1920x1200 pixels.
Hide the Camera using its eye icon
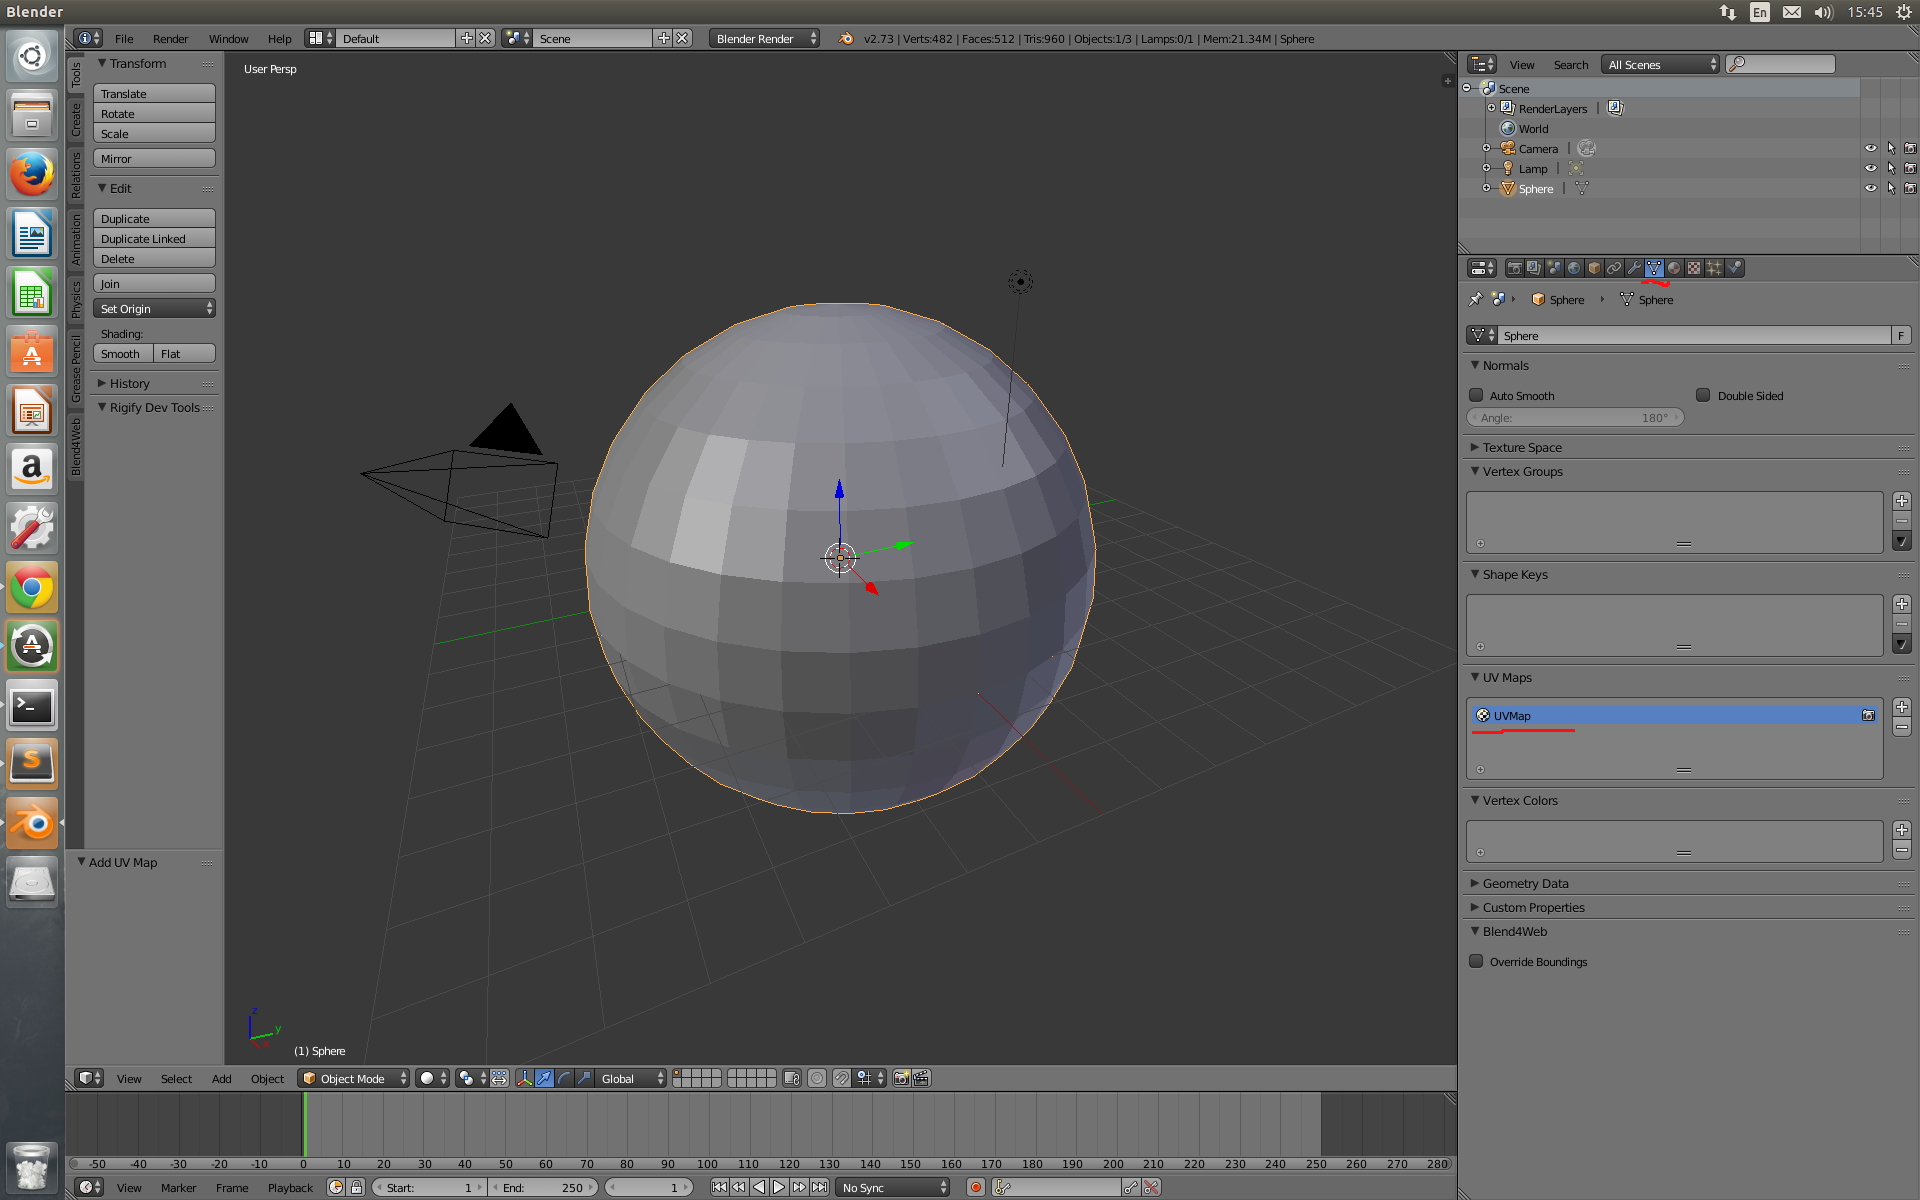click(1870, 148)
